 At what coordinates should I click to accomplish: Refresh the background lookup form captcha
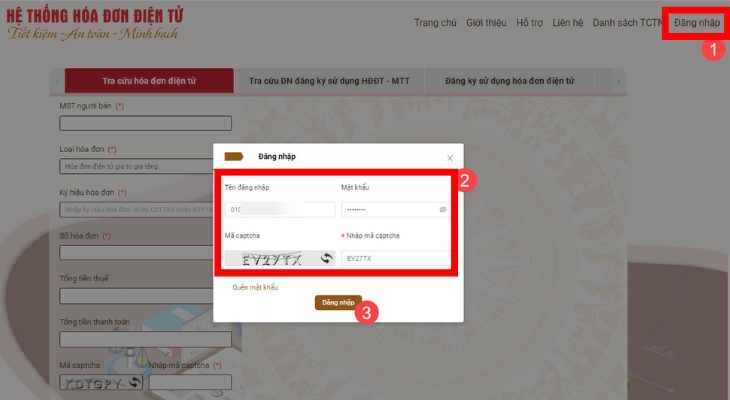coord(135,382)
